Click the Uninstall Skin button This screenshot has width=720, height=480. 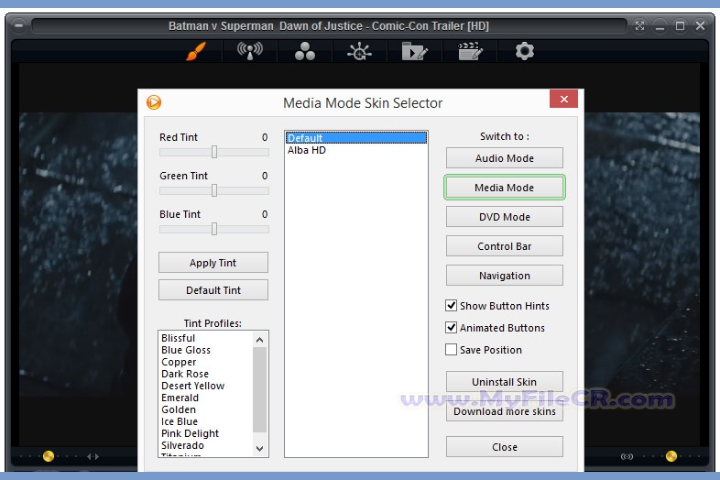click(x=504, y=382)
